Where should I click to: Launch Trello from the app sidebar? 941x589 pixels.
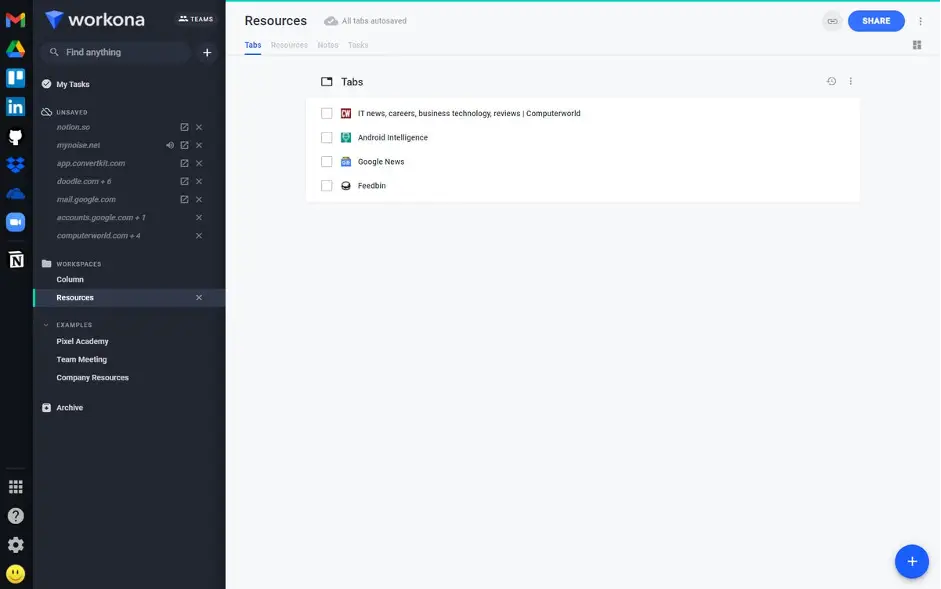(x=16, y=78)
